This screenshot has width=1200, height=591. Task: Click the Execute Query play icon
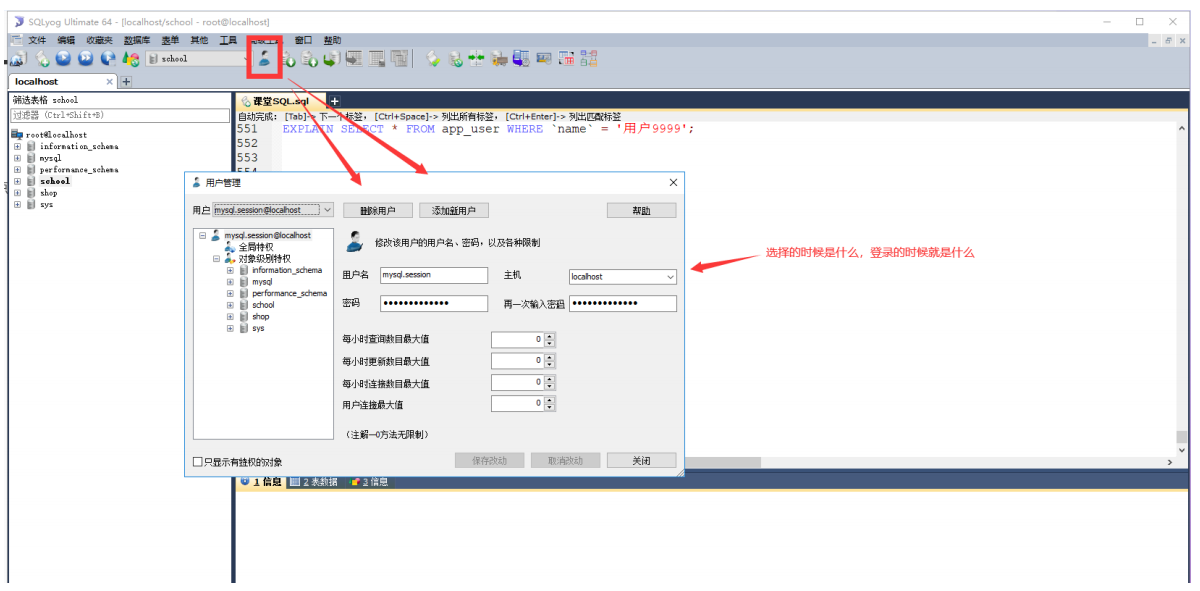[x=63, y=59]
